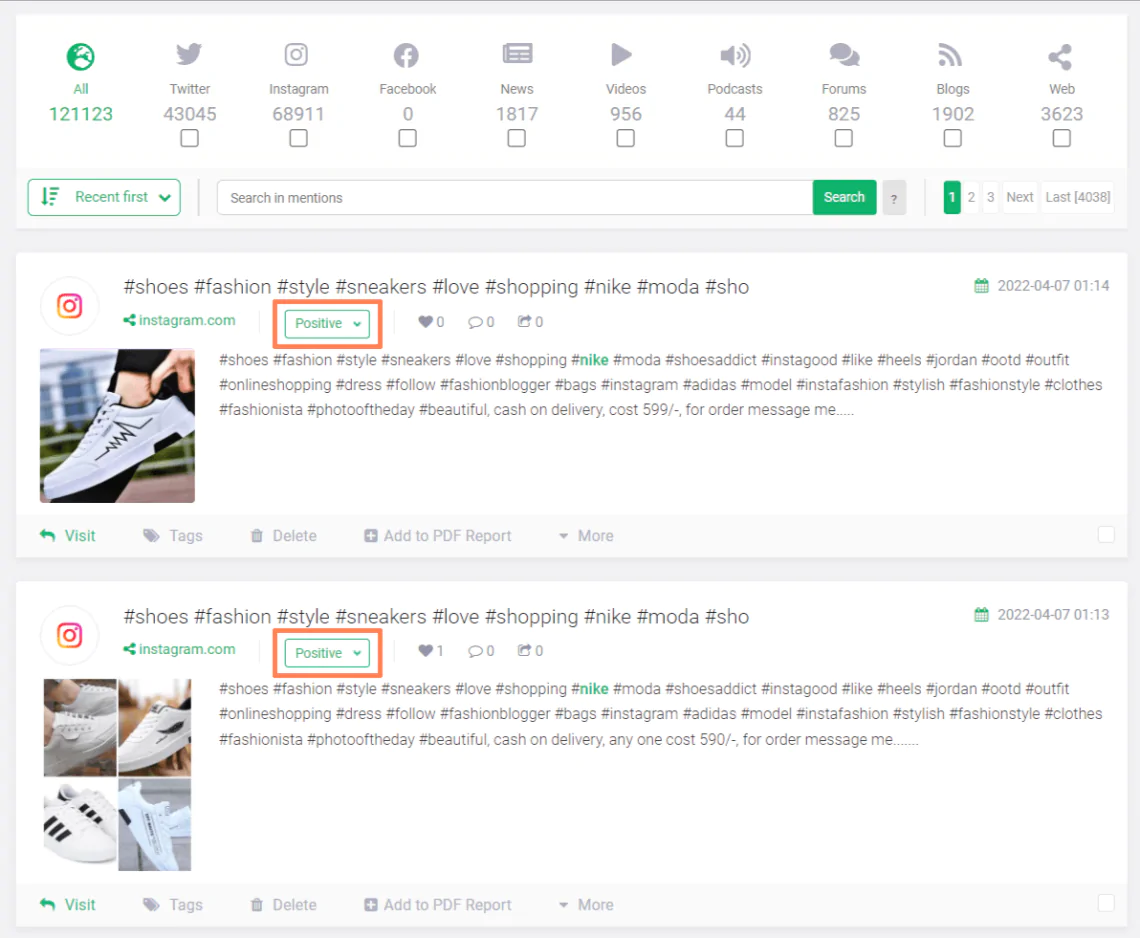The height and width of the screenshot is (938, 1140).
Task: Click the heart likes icon on the 01:14 mention
Action: point(425,321)
